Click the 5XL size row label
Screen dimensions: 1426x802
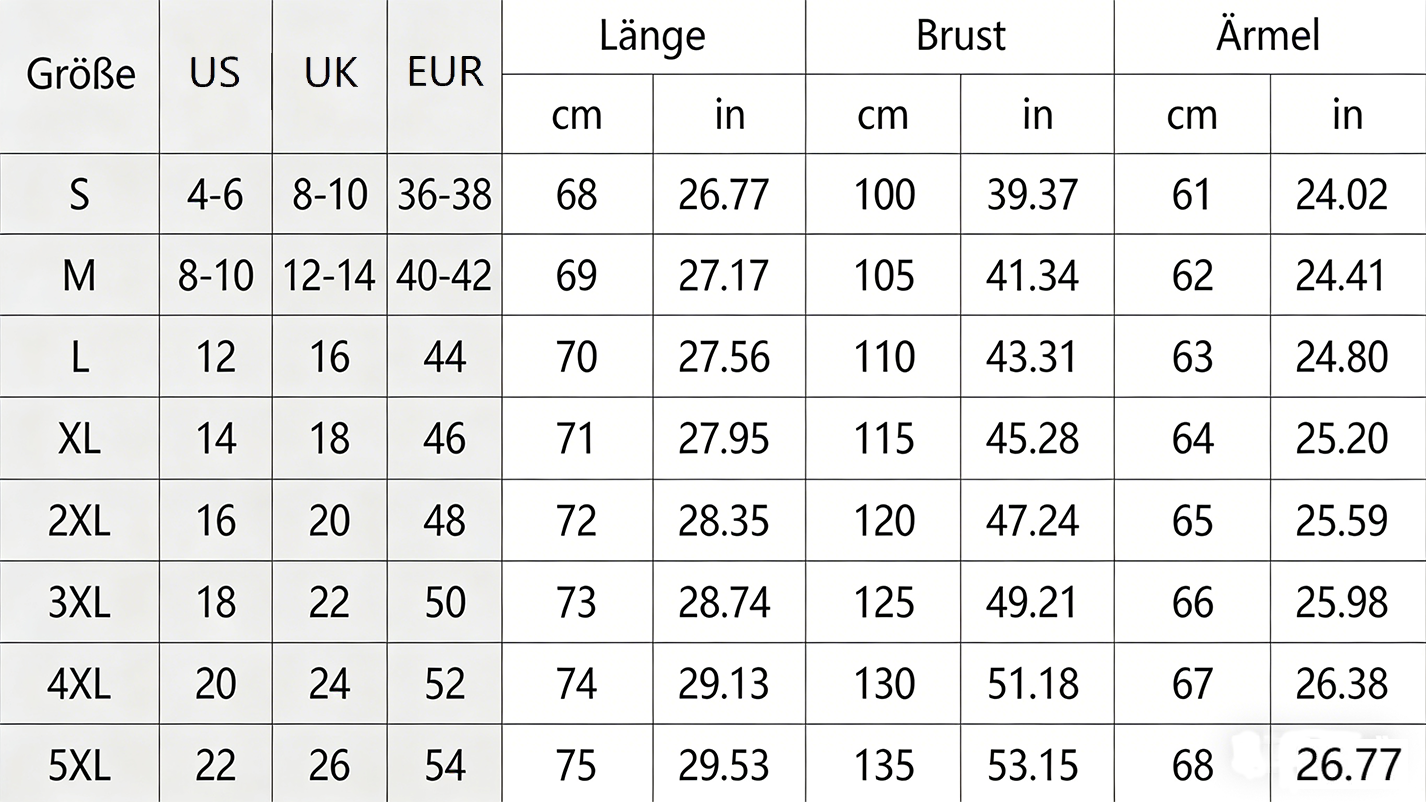point(80,766)
